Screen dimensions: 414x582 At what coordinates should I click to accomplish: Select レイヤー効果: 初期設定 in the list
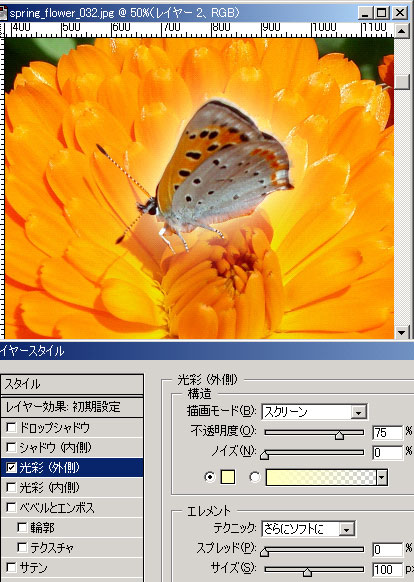[x=72, y=407]
